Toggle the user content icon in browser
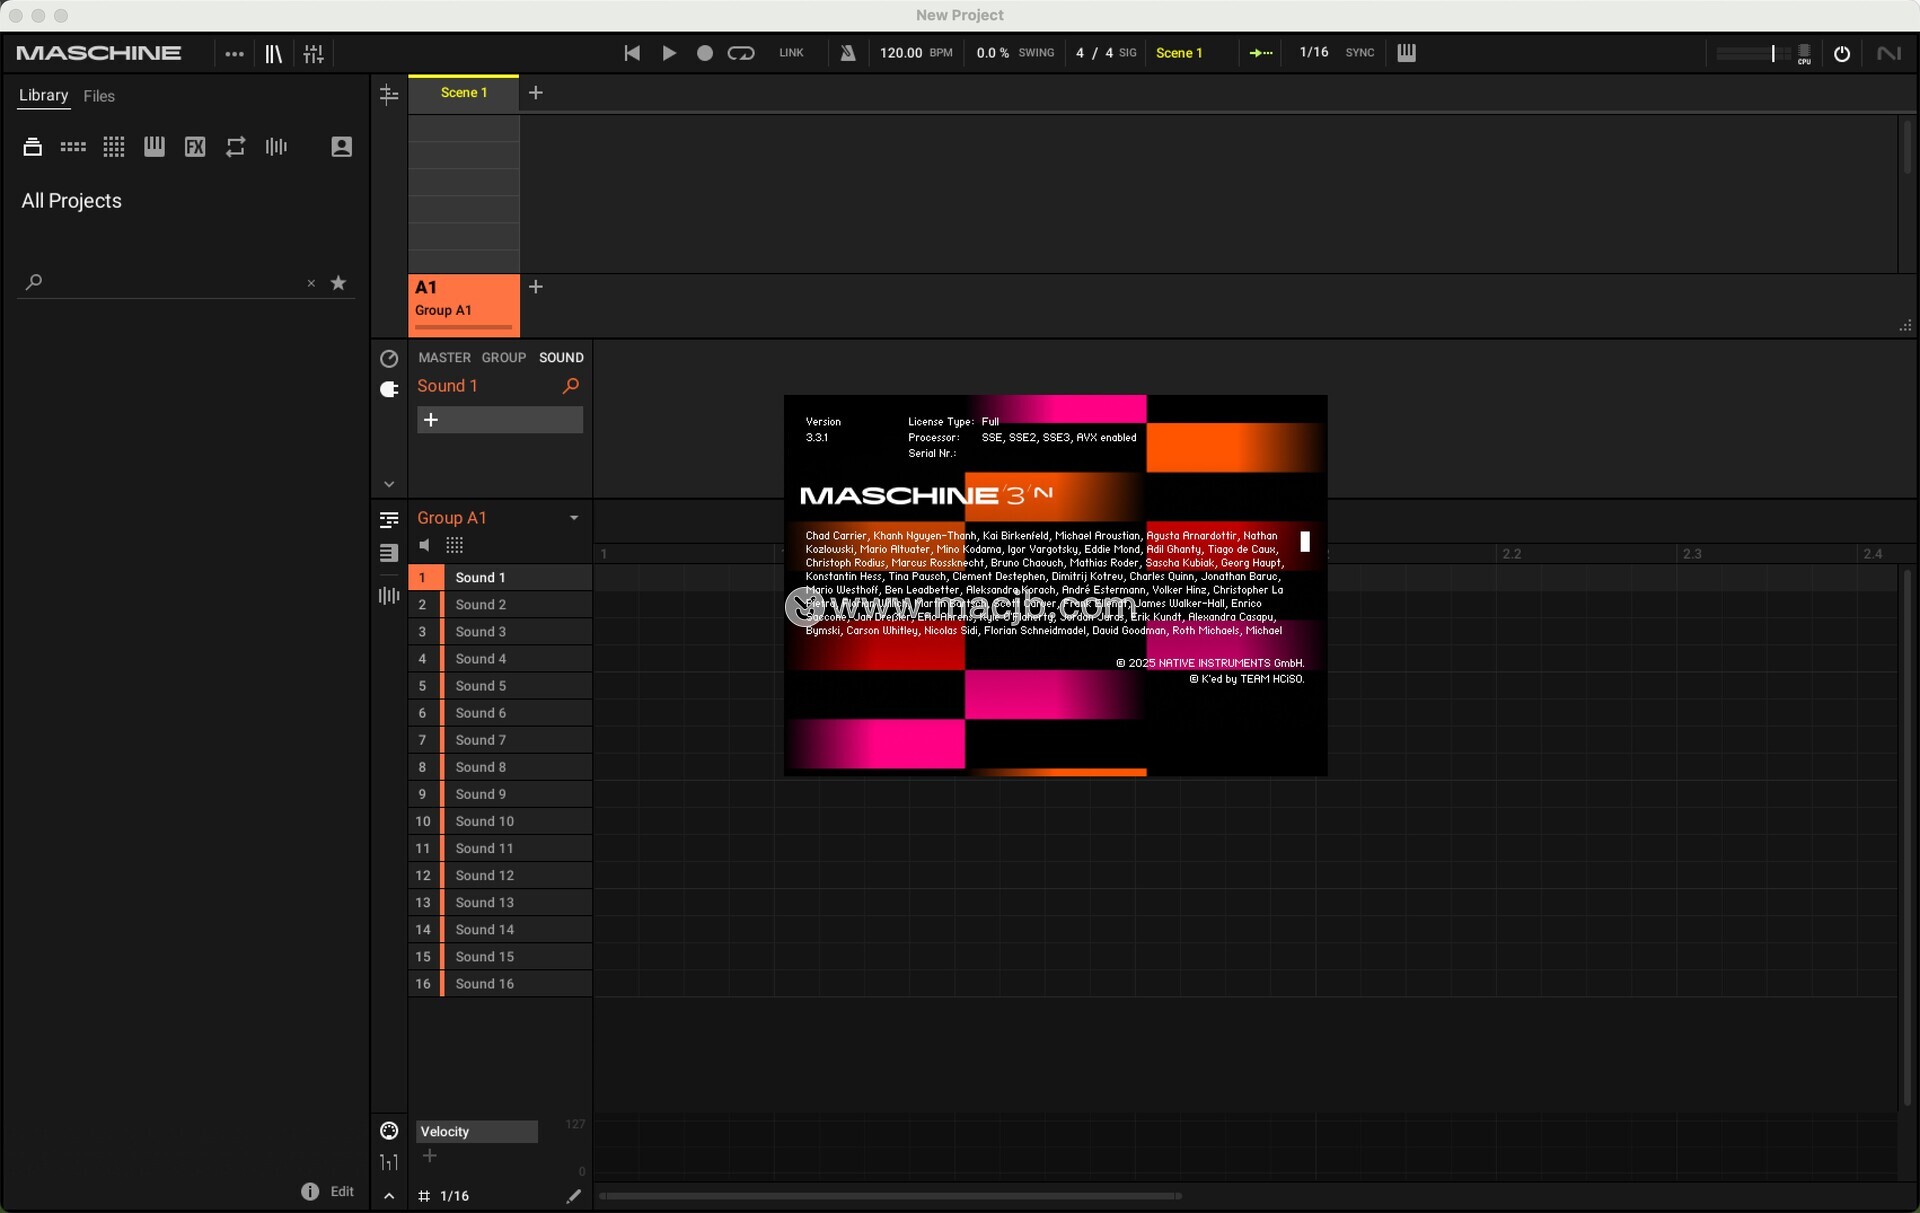 coord(341,147)
